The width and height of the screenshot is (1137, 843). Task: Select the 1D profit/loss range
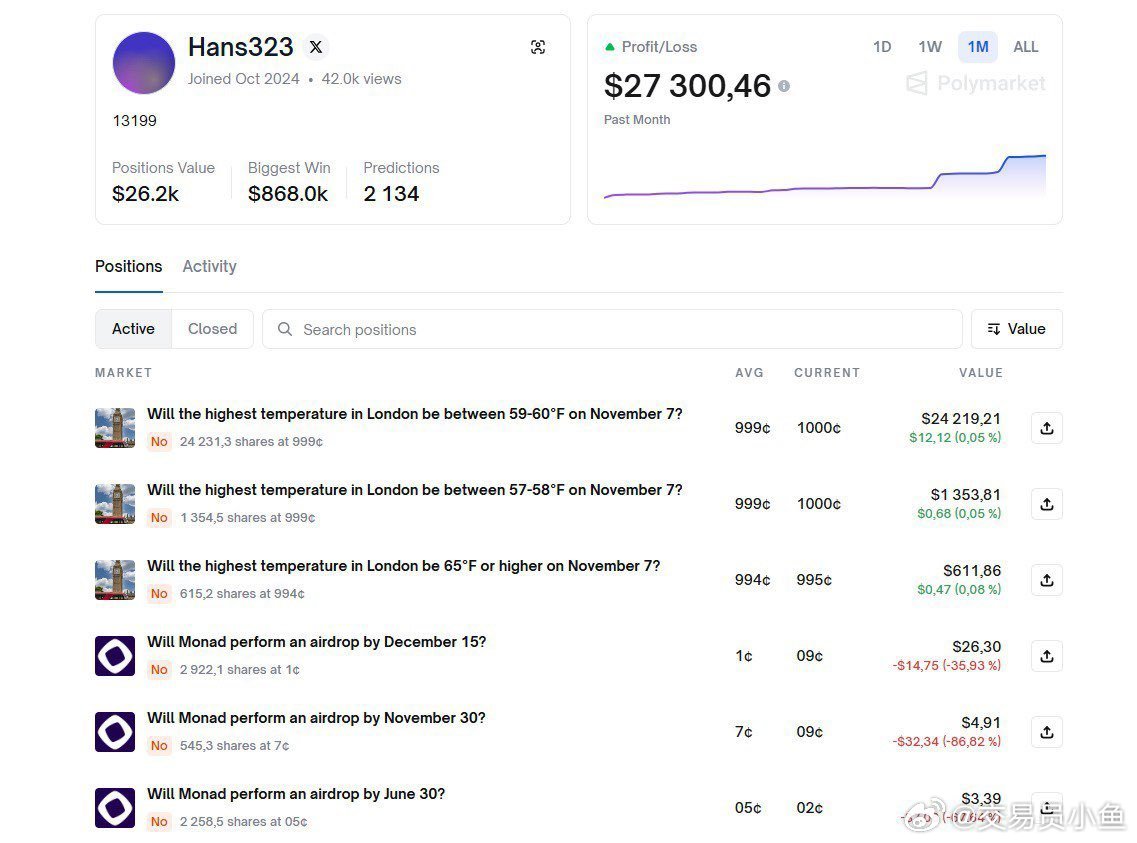882,47
